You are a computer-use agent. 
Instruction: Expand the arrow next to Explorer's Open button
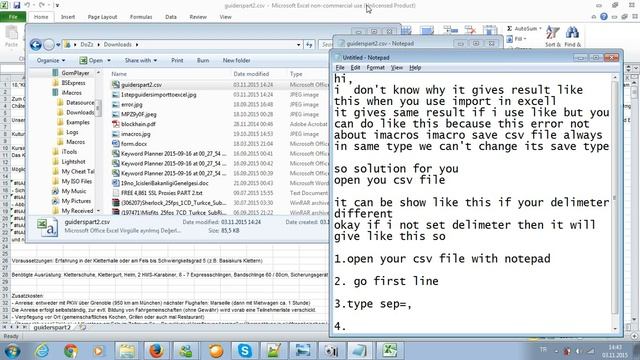click(109, 60)
